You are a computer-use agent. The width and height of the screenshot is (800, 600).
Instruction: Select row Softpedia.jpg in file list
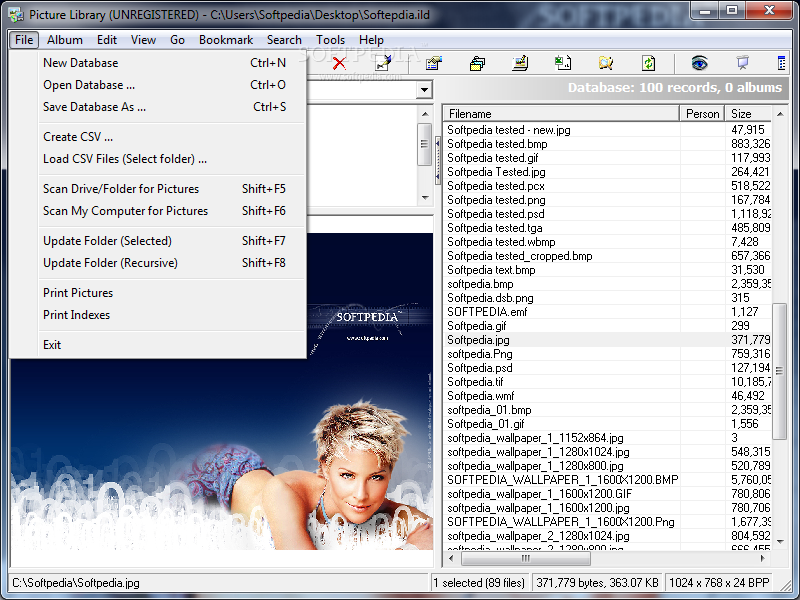(x=607, y=340)
